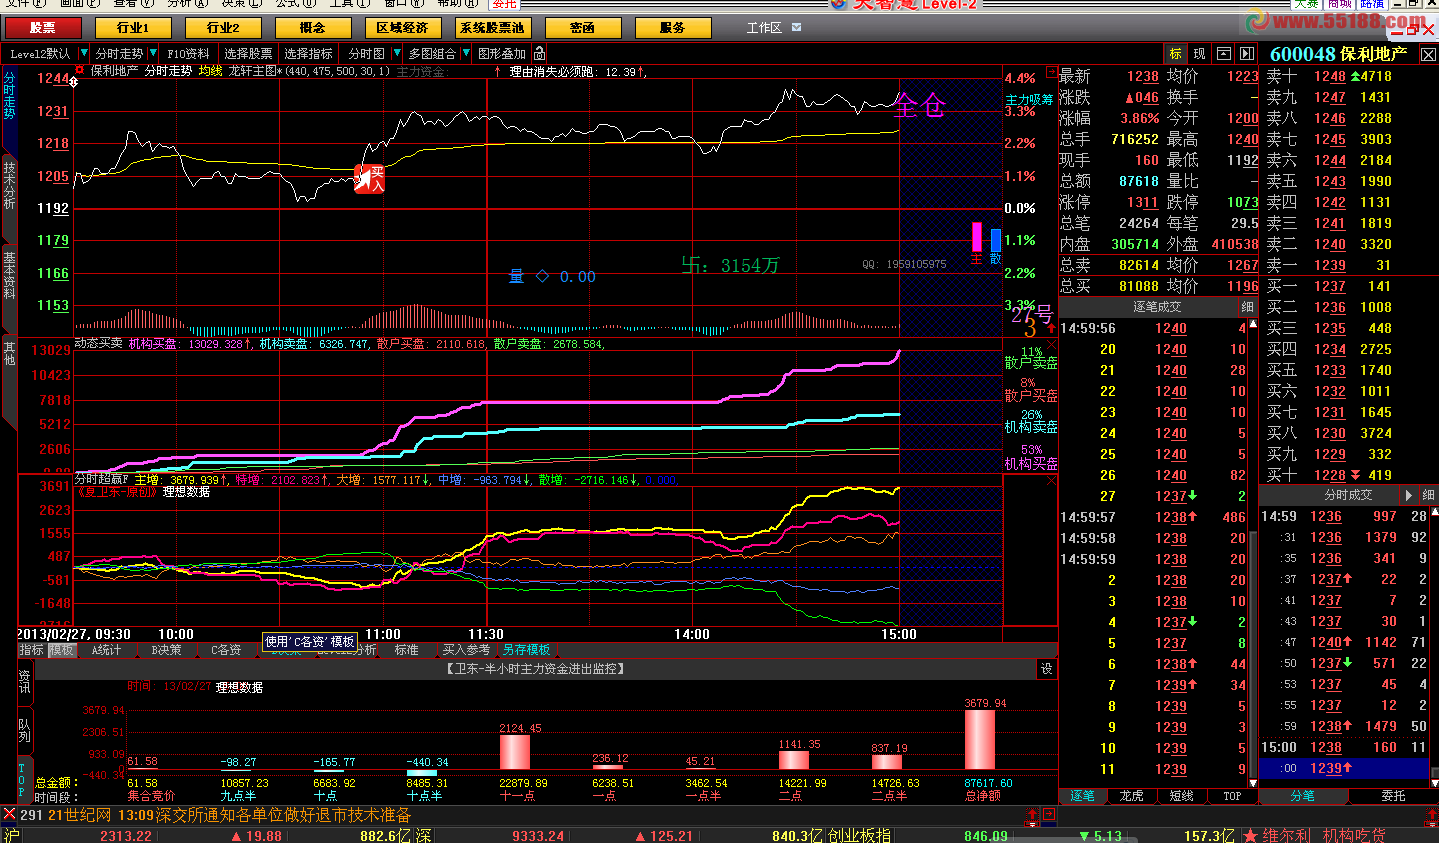1439x843 pixels.
Task: Click 另存模板 to save template
Action: click(x=527, y=650)
